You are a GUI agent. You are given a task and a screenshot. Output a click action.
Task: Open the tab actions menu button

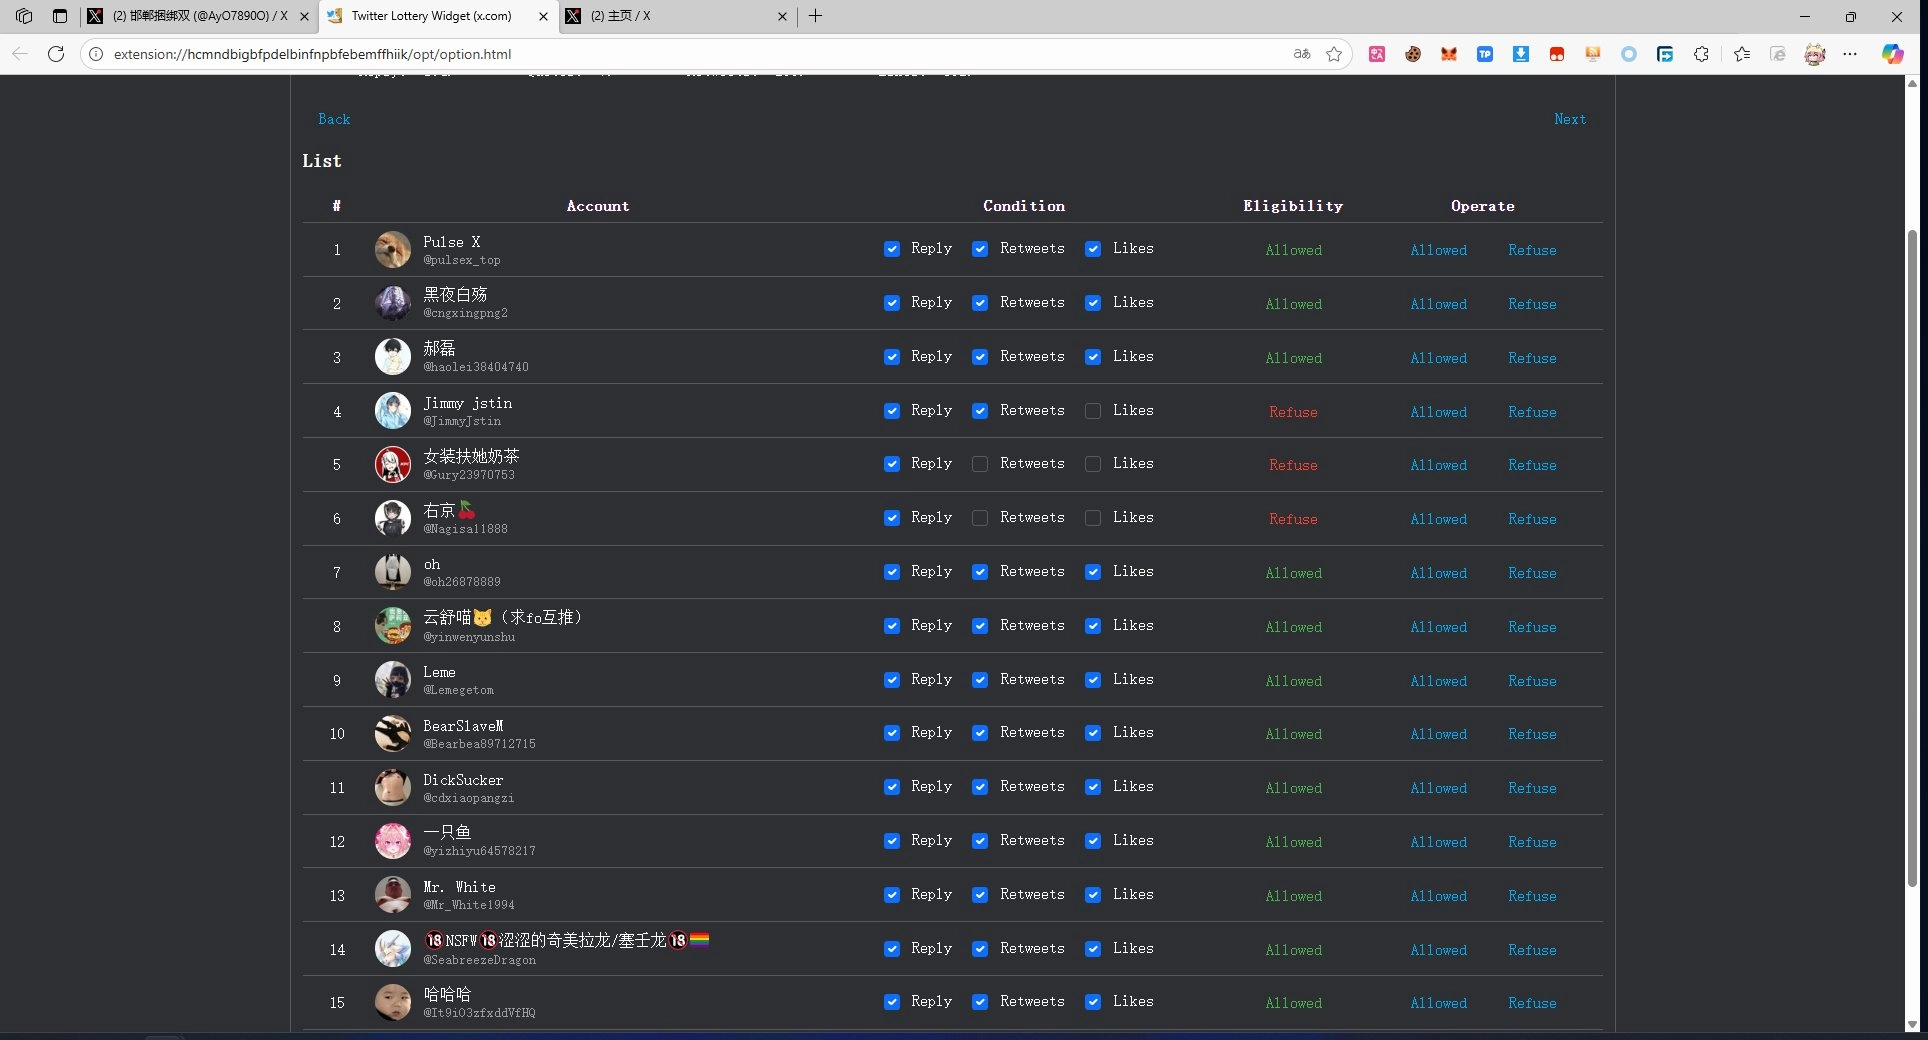pyautogui.click(x=60, y=16)
